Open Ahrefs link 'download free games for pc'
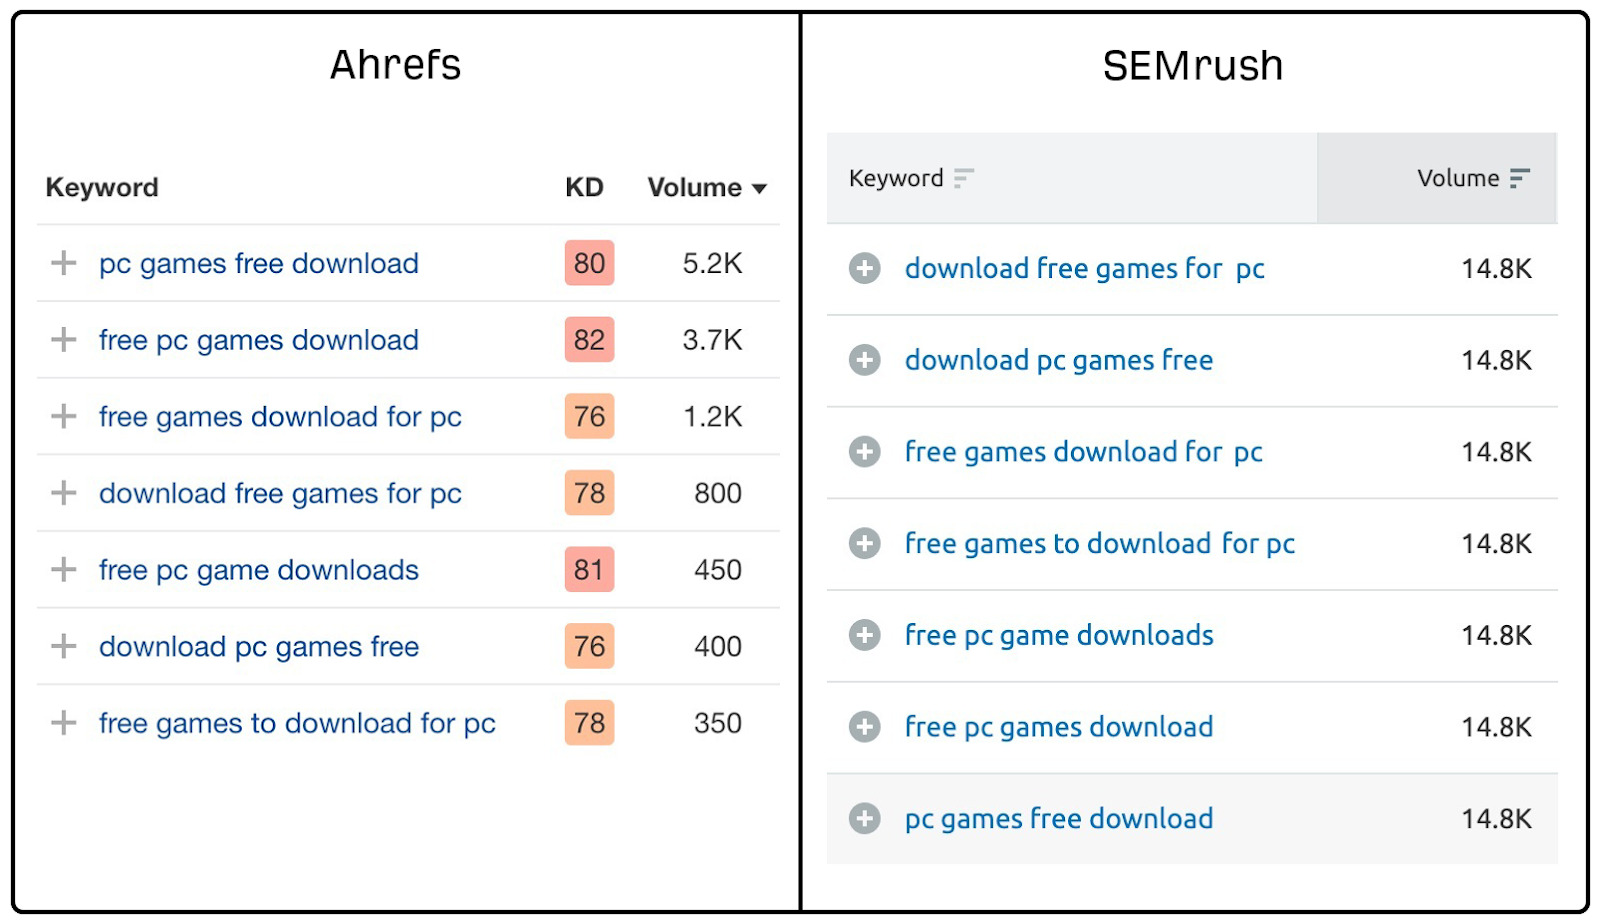 coord(280,493)
